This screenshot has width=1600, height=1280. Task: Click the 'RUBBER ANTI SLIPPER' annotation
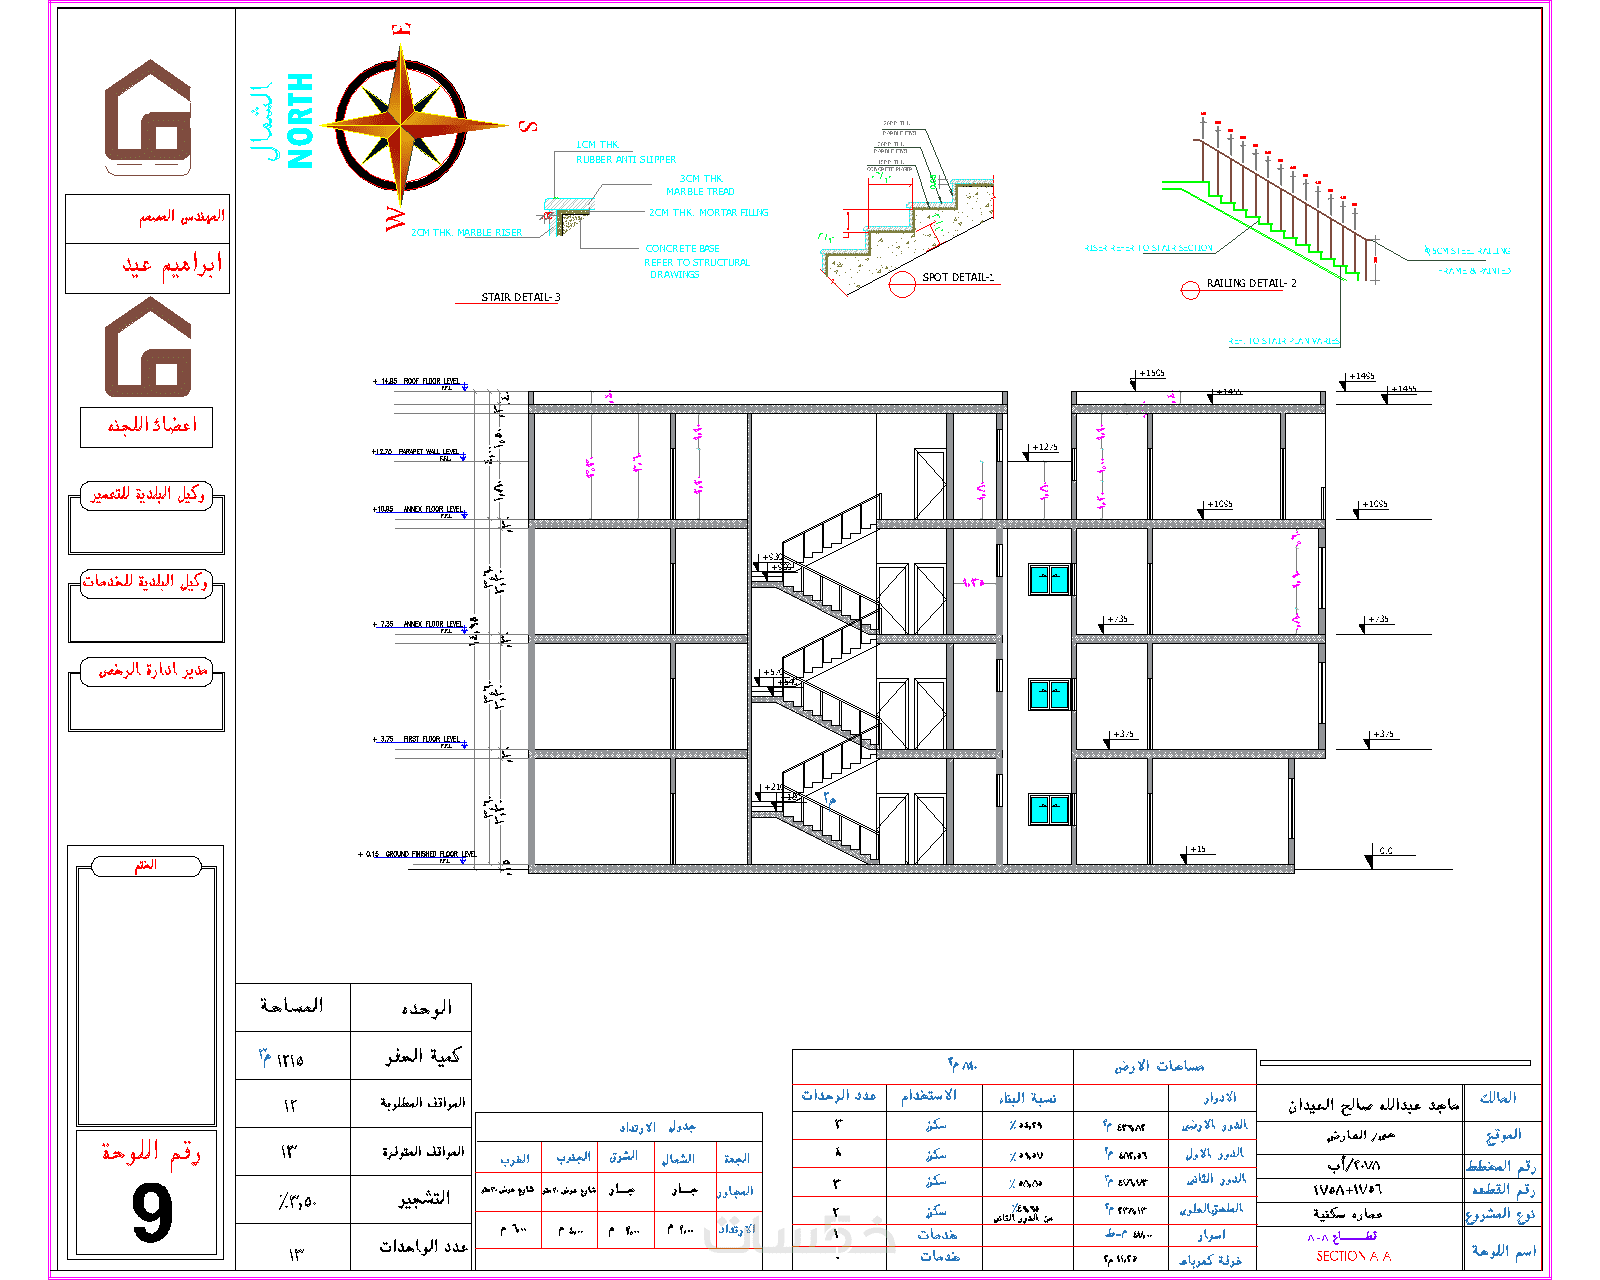[x=626, y=159]
